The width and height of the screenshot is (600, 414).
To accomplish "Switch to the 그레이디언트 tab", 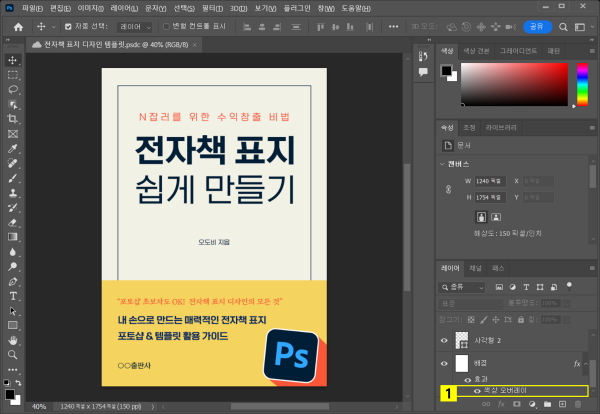I will (518, 50).
